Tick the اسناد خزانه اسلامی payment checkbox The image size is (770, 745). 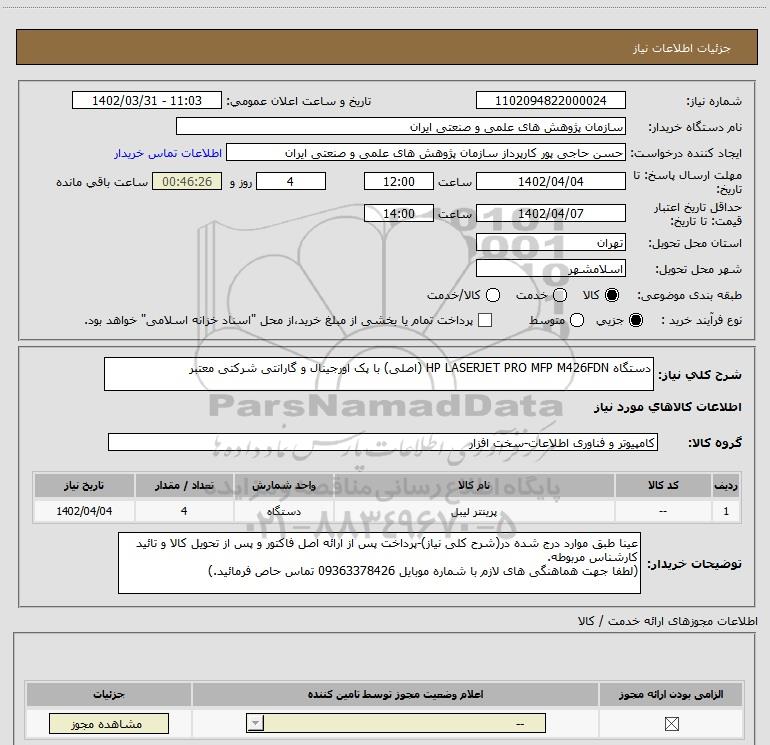pos(485,320)
